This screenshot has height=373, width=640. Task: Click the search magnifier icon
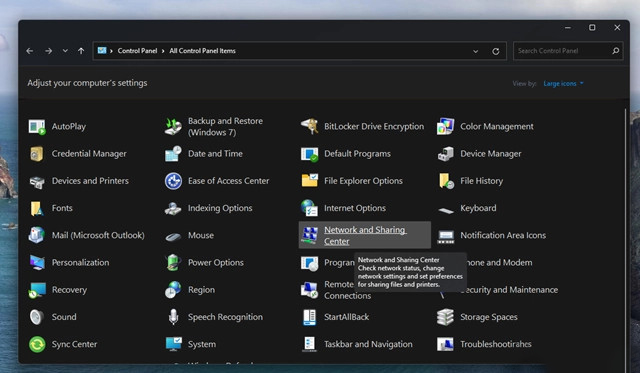tap(616, 51)
